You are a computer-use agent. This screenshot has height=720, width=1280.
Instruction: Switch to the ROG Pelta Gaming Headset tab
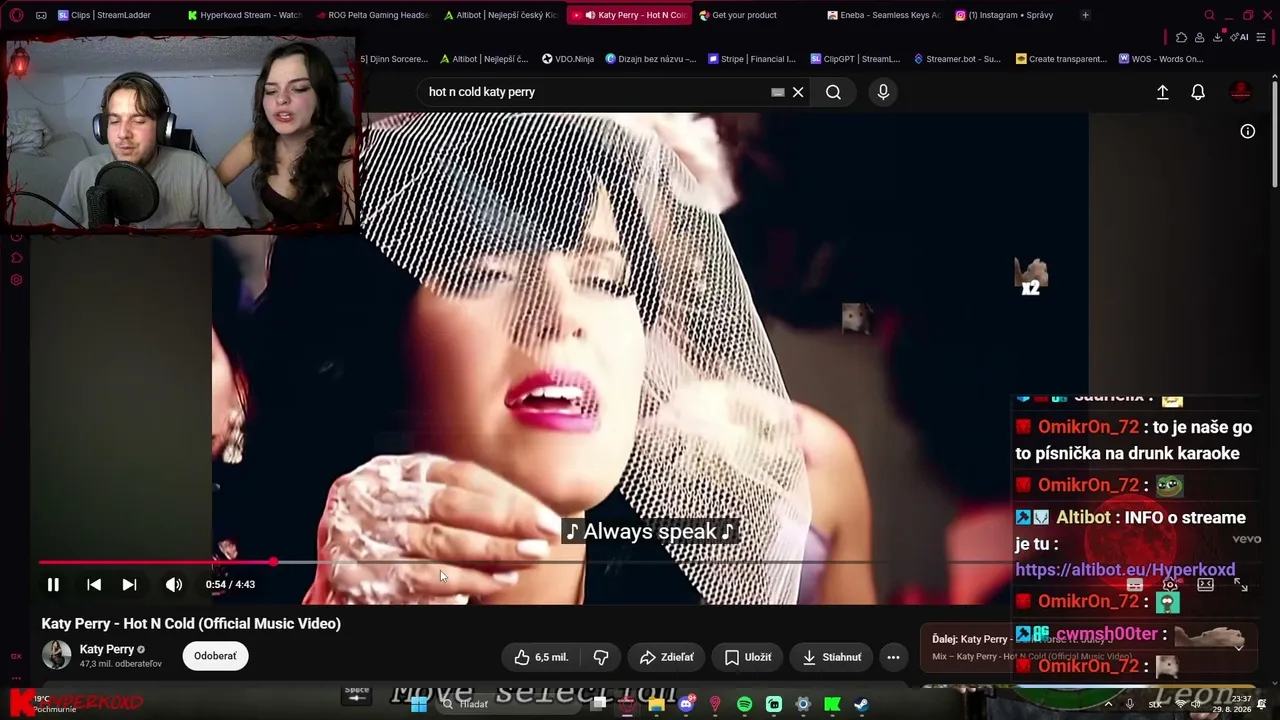pyautogui.click(x=372, y=15)
